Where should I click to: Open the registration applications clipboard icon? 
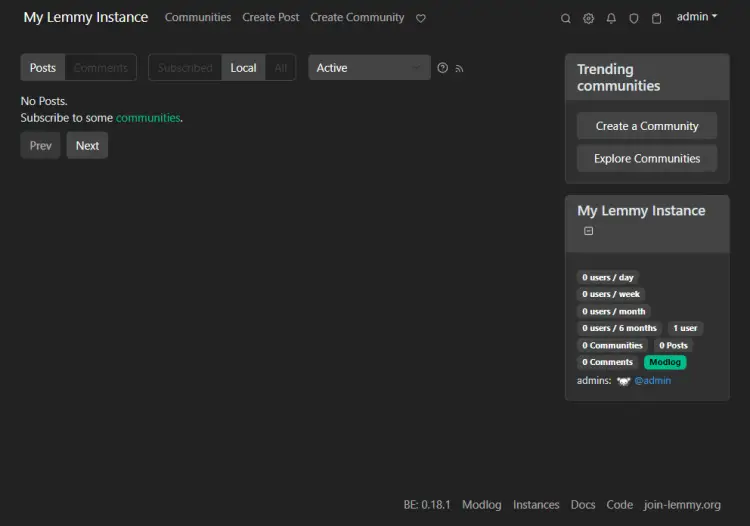(x=656, y=19)
